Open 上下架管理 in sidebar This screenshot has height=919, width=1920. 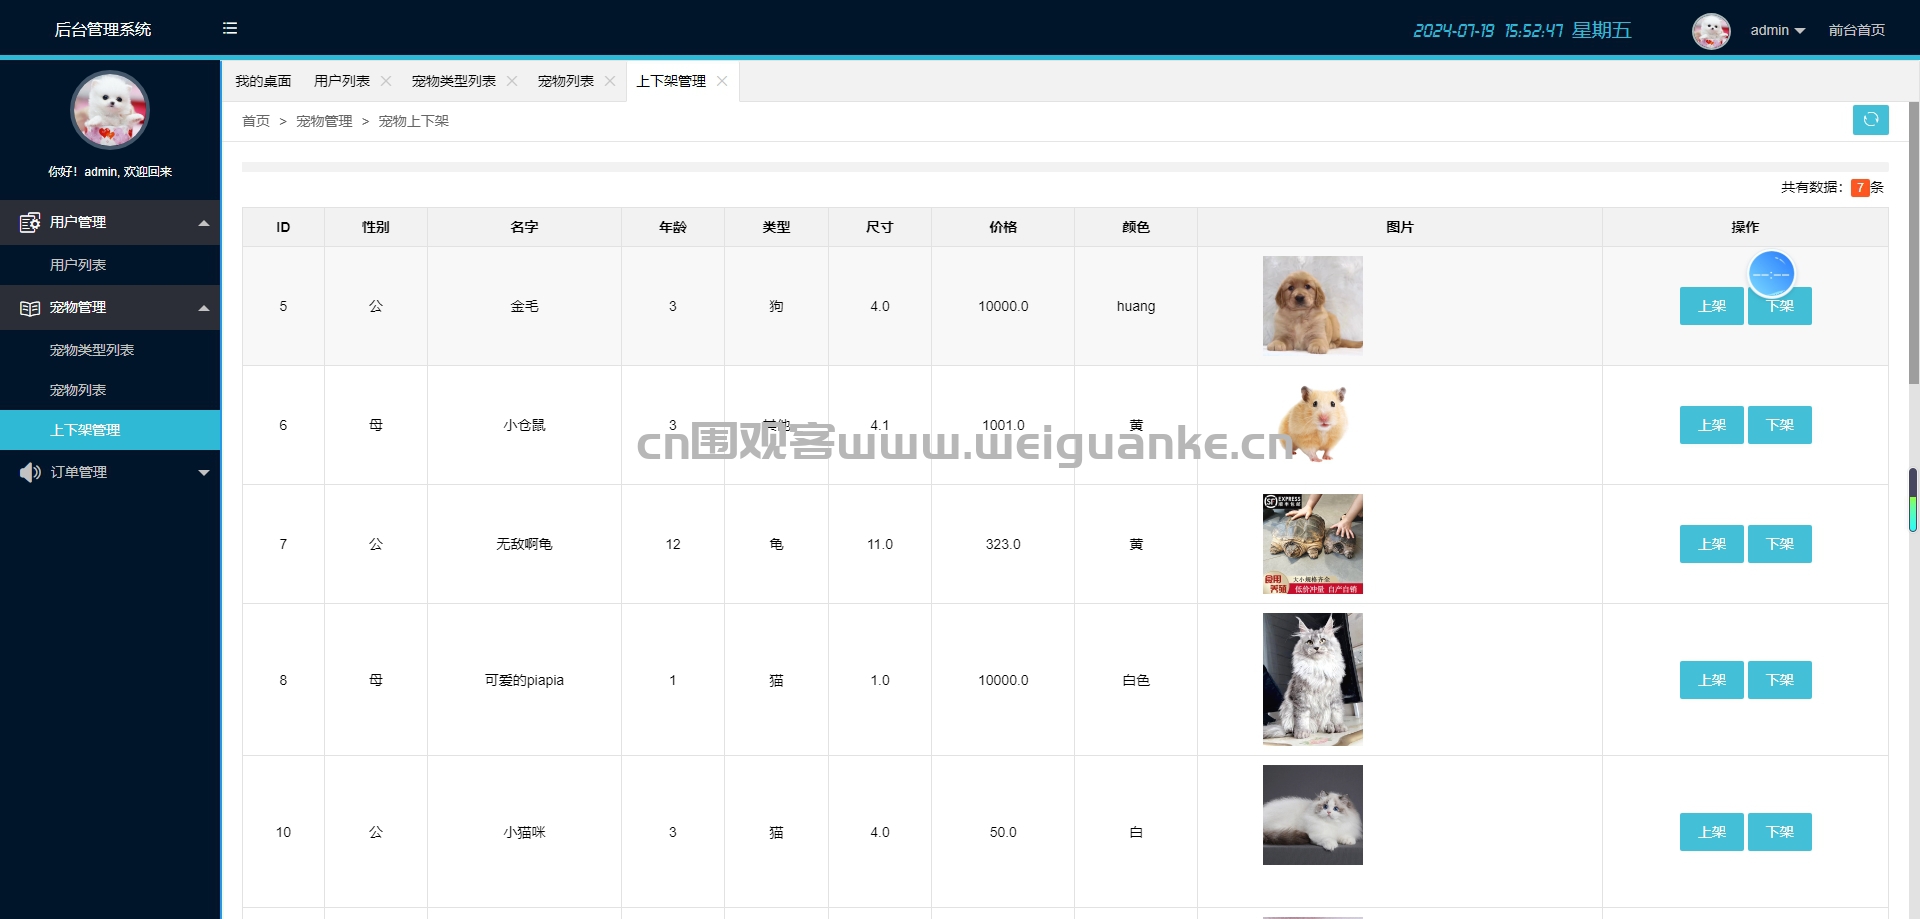(x=110, y=430)
